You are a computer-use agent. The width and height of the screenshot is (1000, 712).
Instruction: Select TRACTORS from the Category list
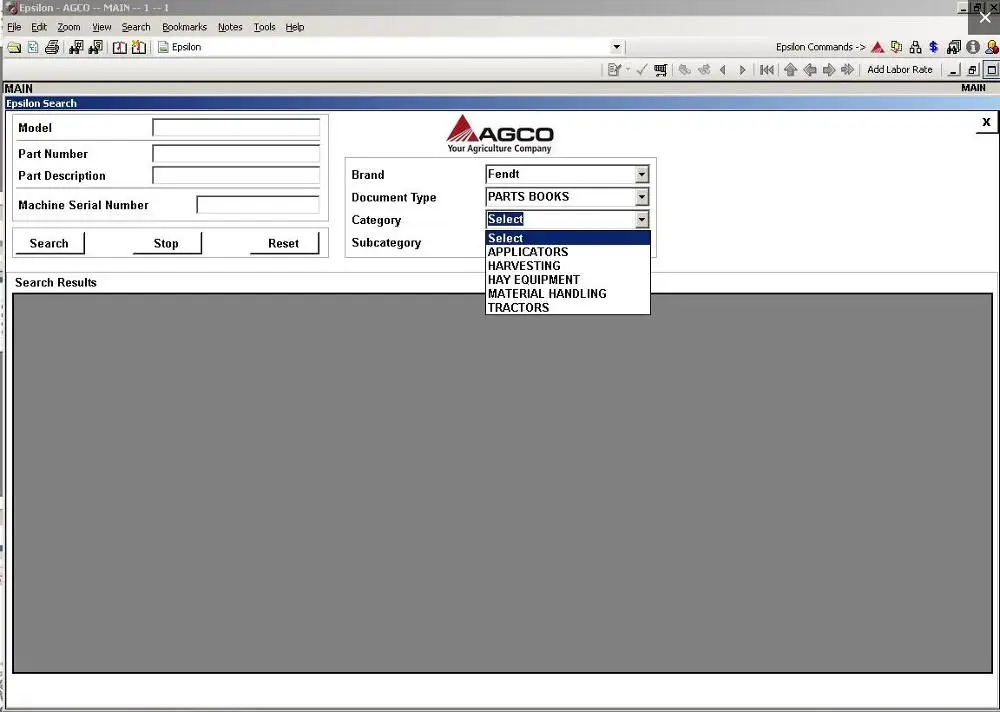(x=568, y=308)
